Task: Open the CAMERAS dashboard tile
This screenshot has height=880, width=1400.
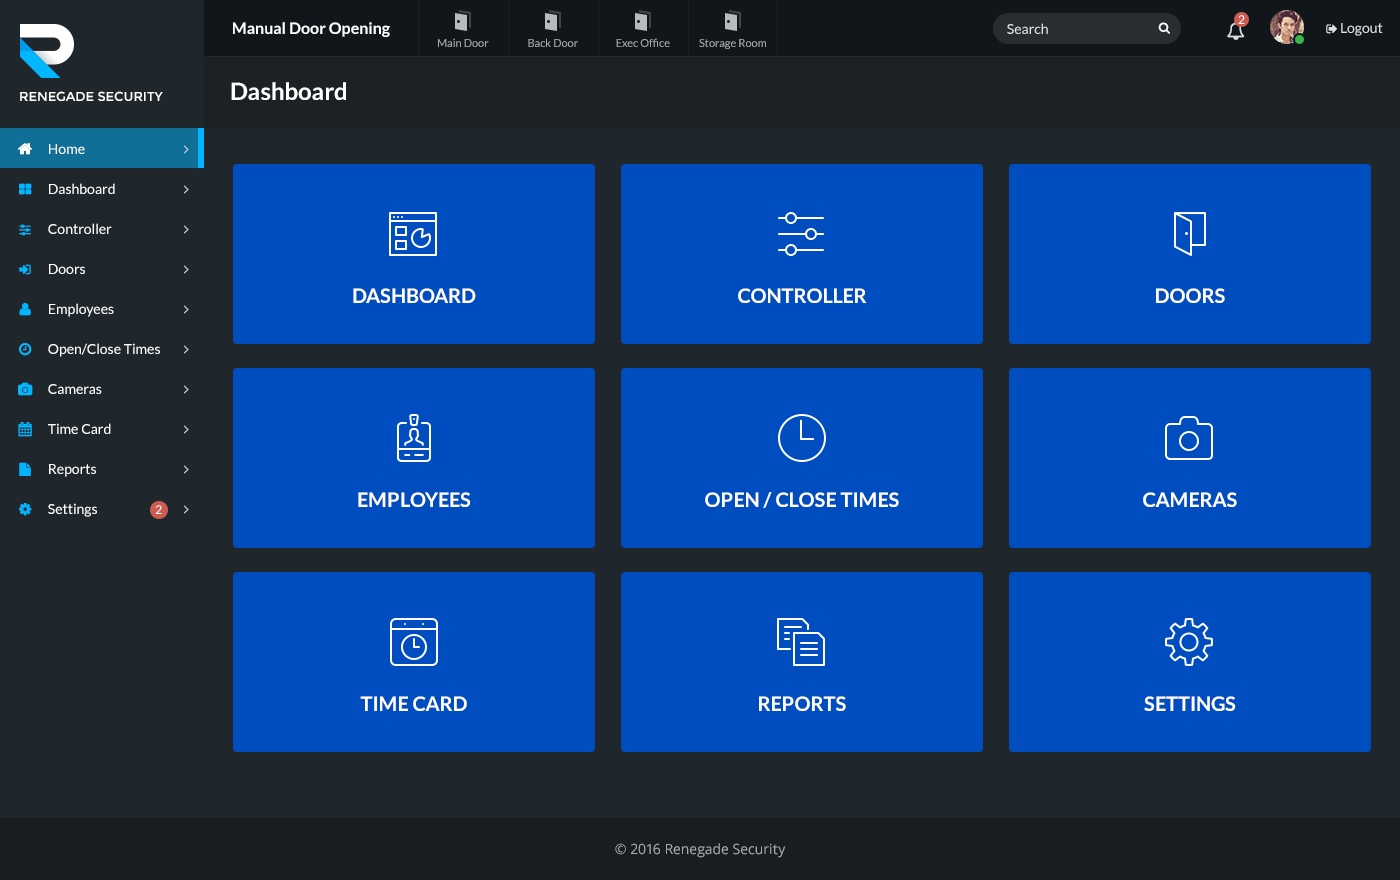Action: click(1189, 458)
